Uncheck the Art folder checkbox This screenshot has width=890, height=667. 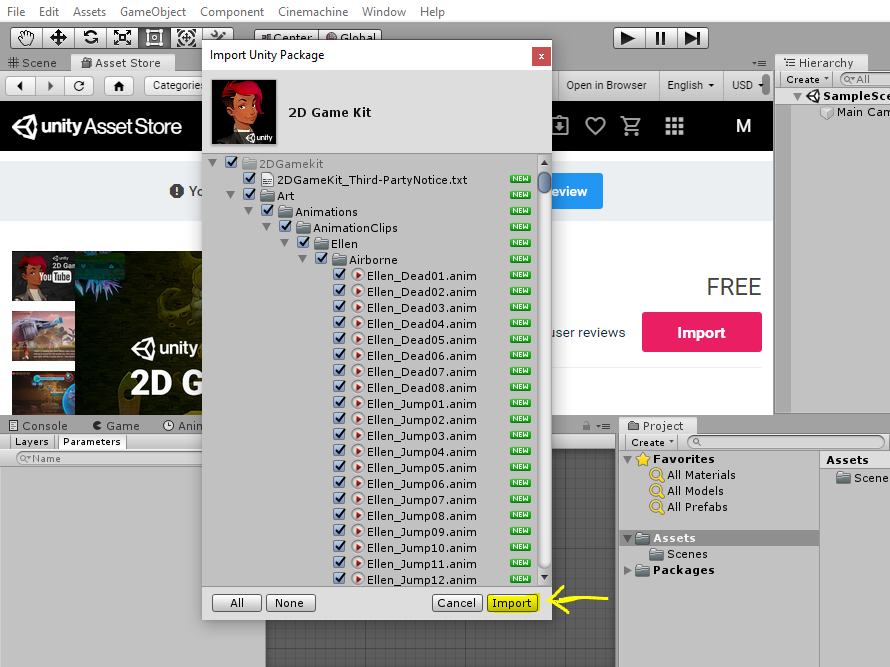[x=249, y=195]
